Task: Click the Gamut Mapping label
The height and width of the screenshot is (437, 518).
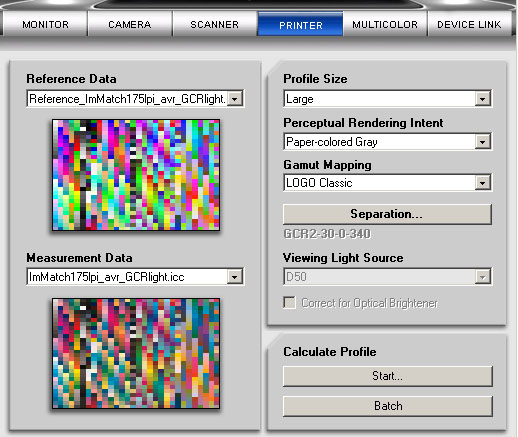Action: (x=327, y=165)
